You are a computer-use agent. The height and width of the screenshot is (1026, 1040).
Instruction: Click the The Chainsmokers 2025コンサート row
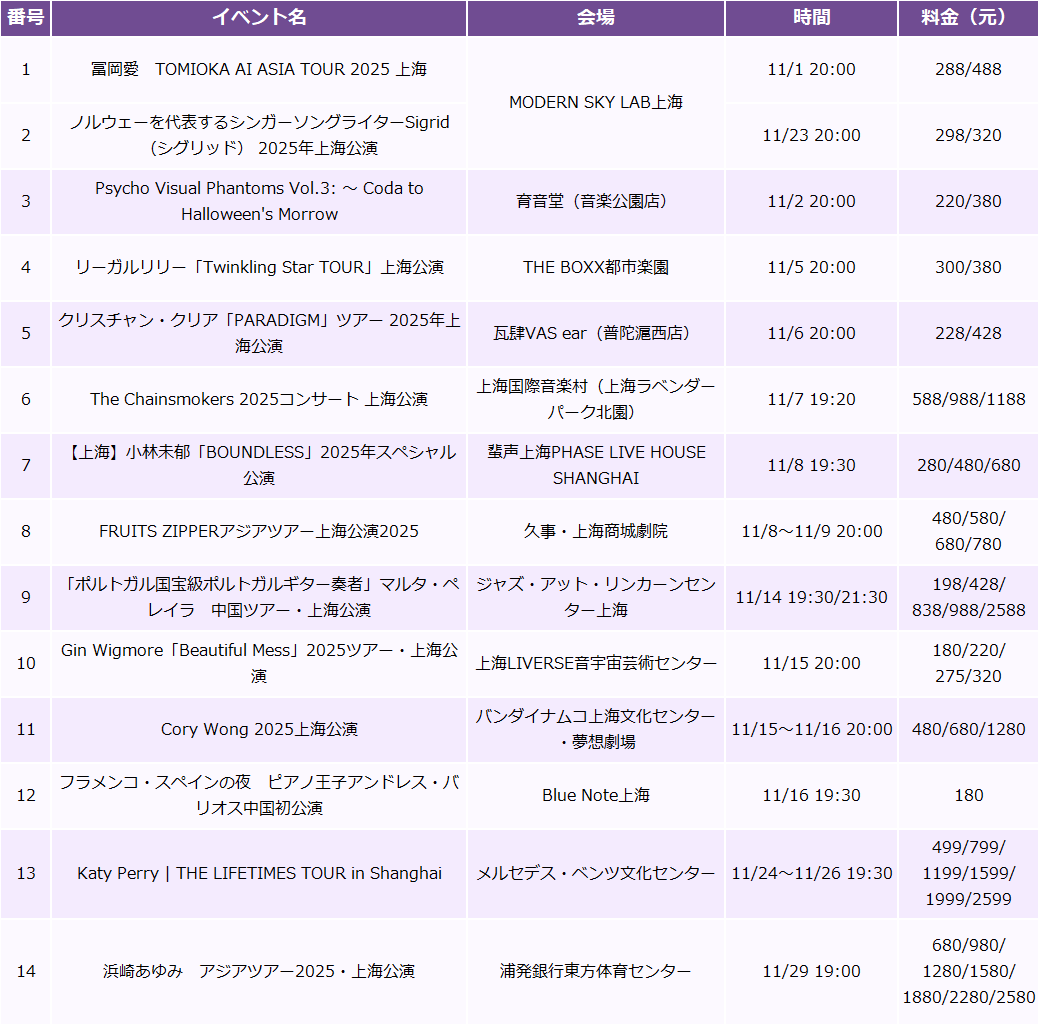[257, 399]
